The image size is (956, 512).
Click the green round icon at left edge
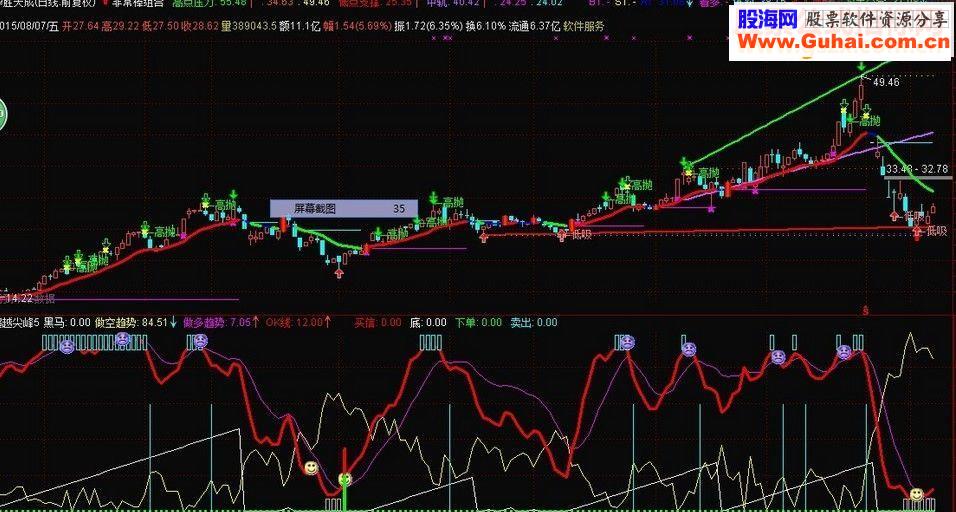tap(2, 115)
